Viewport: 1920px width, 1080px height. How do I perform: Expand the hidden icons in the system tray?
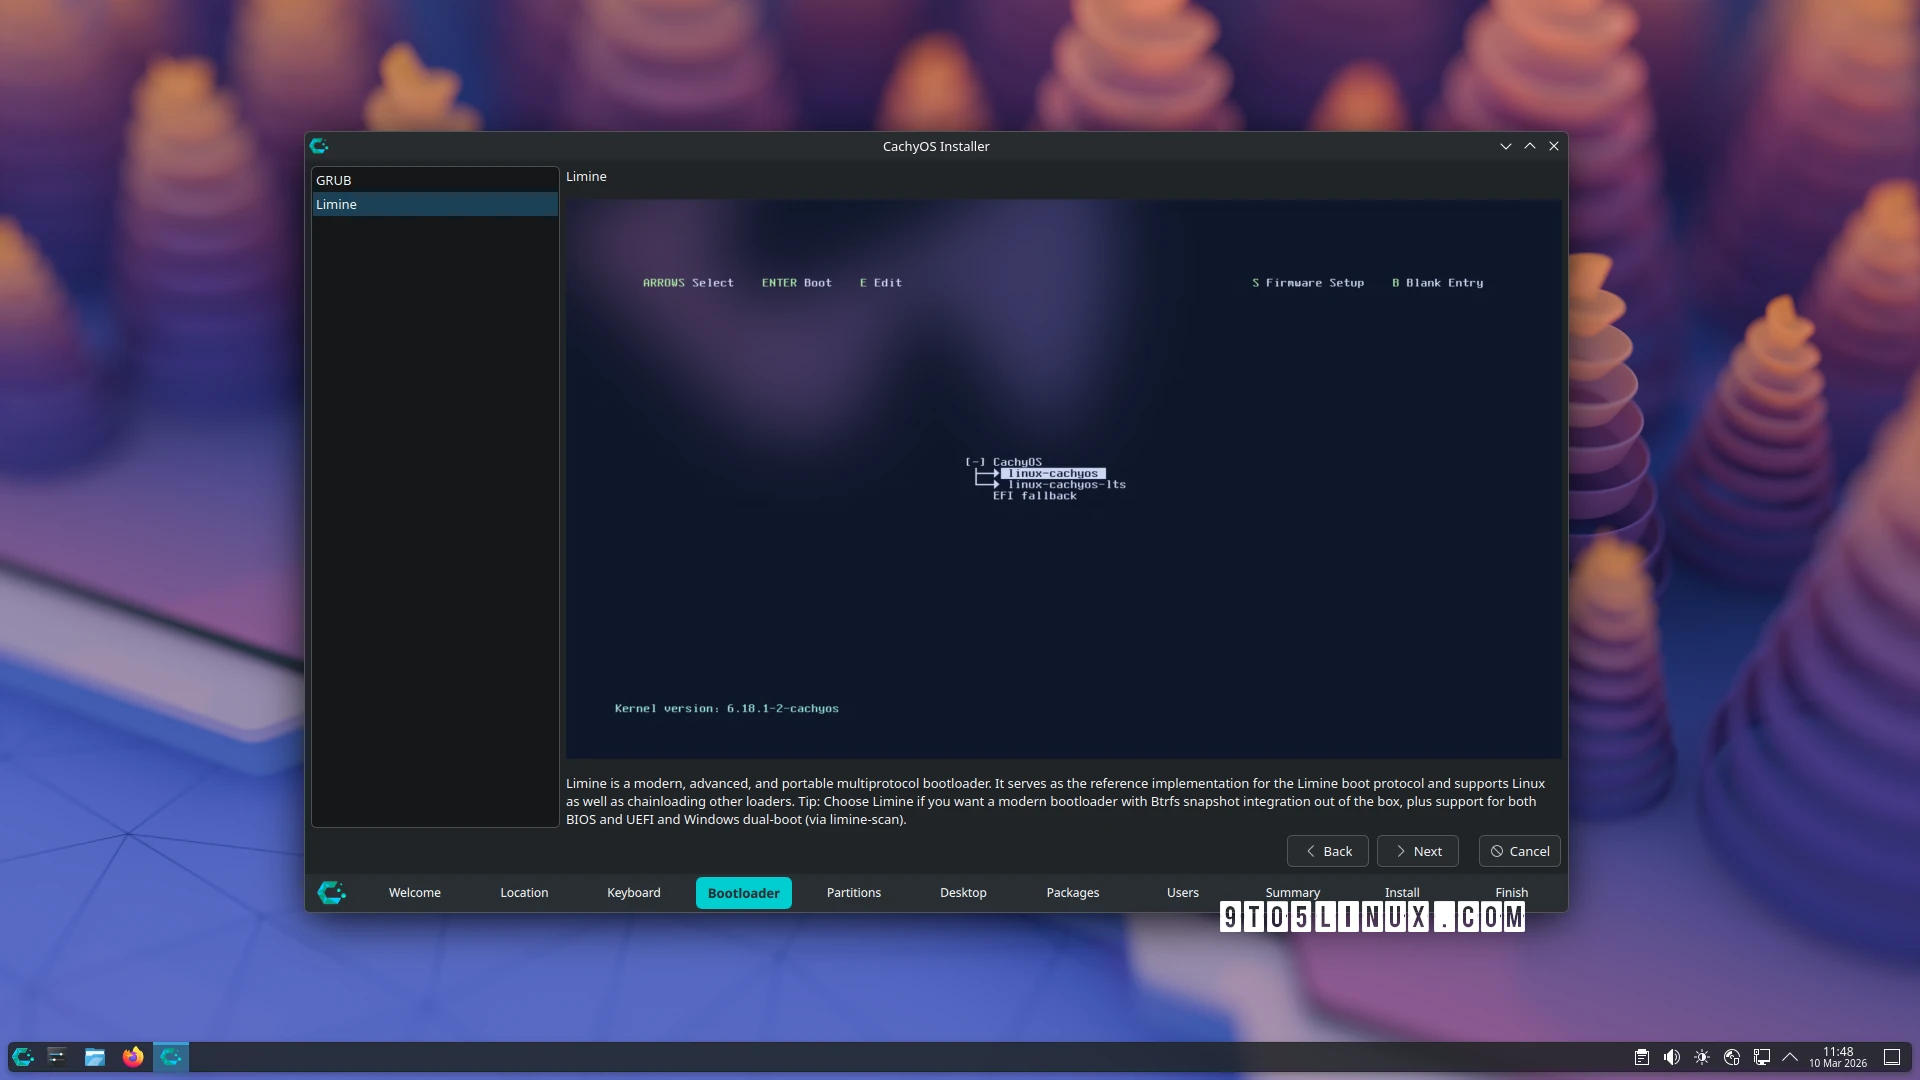pyautogui.click(x=1790, y=1057)
